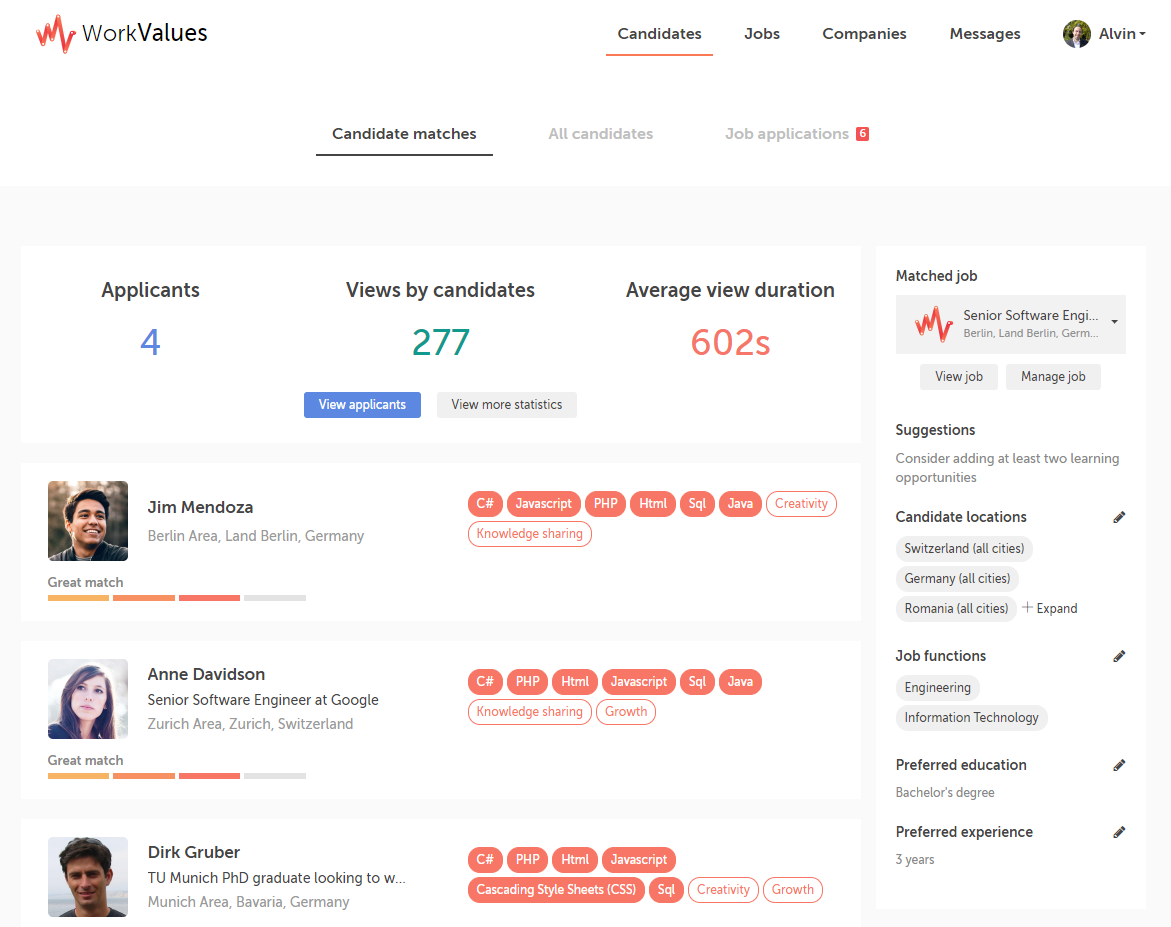Click the Engineering job function tag
1171x927 pixels.
coord(937,687)
